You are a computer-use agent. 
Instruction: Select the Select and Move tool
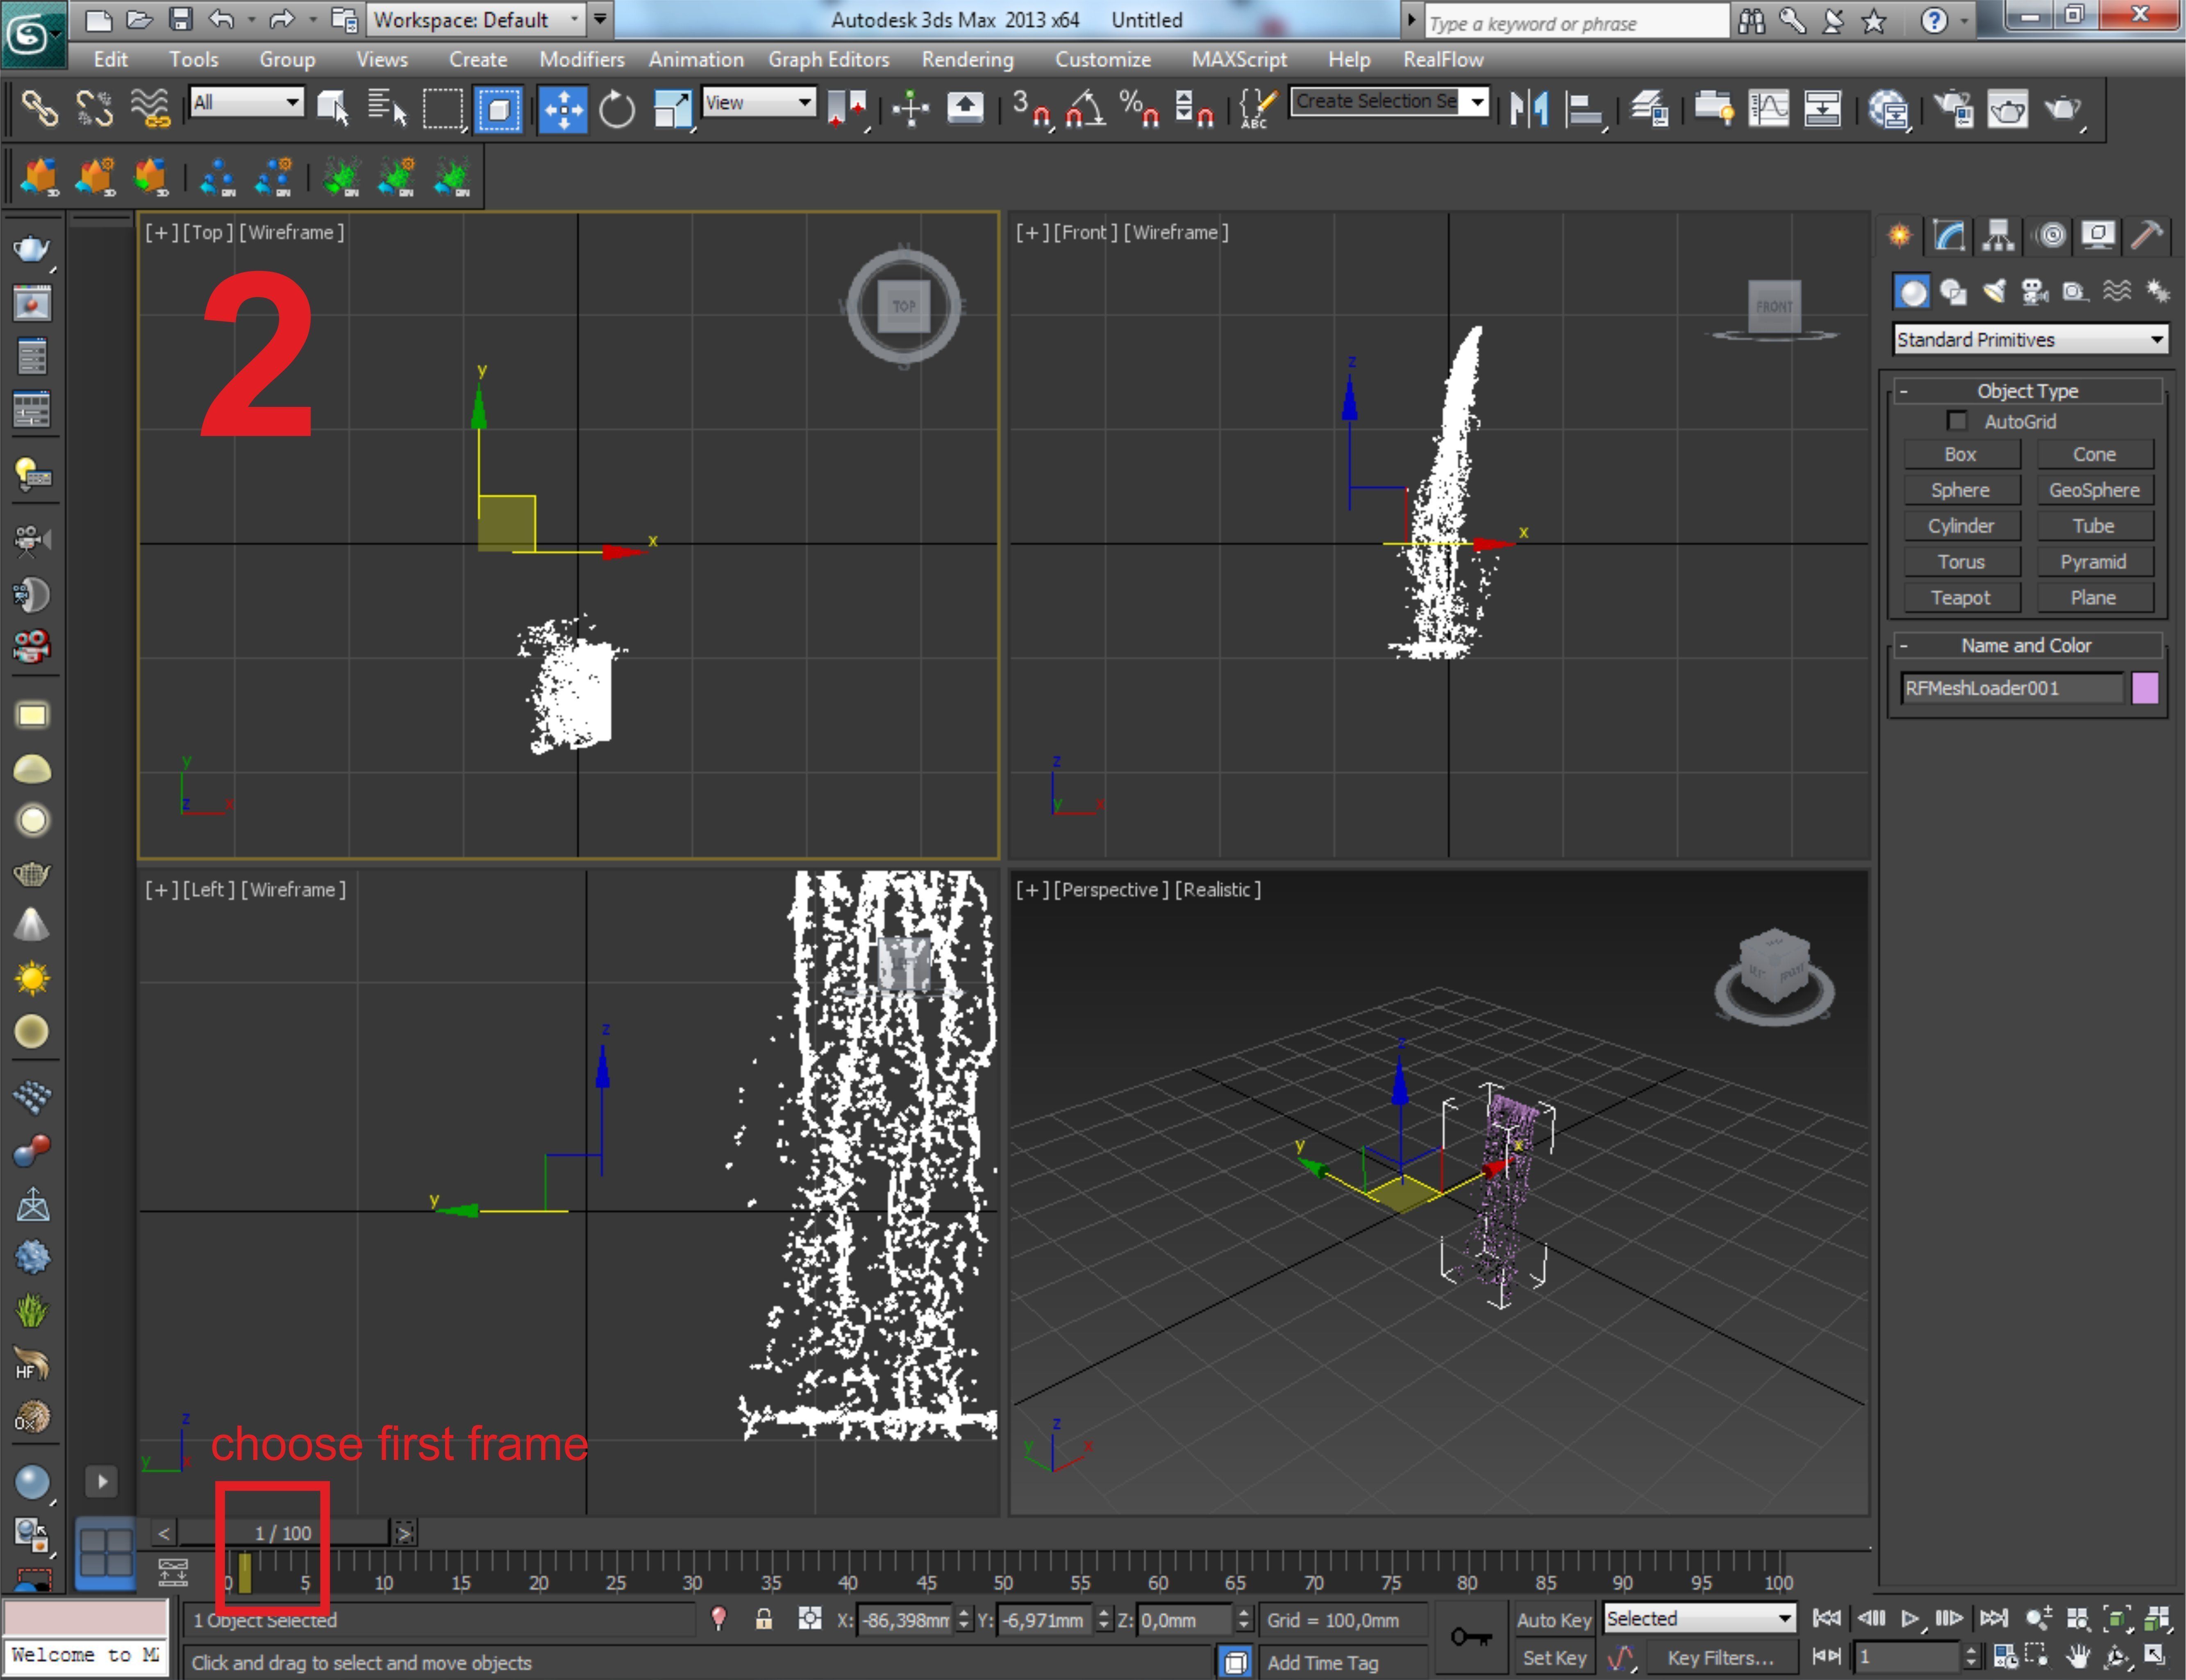[563, 108]
